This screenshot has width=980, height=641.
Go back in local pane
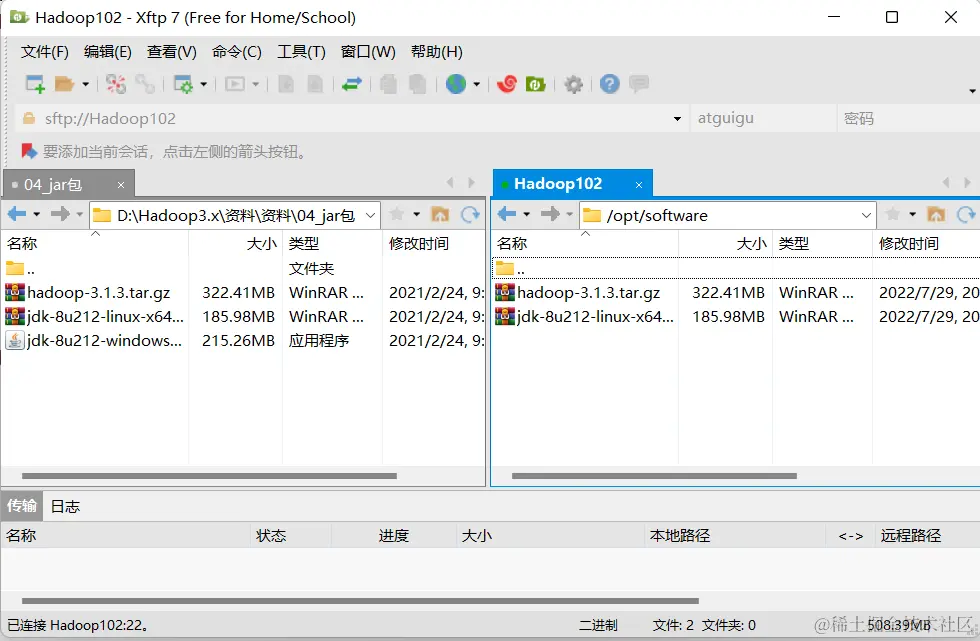tap(17, 214)
